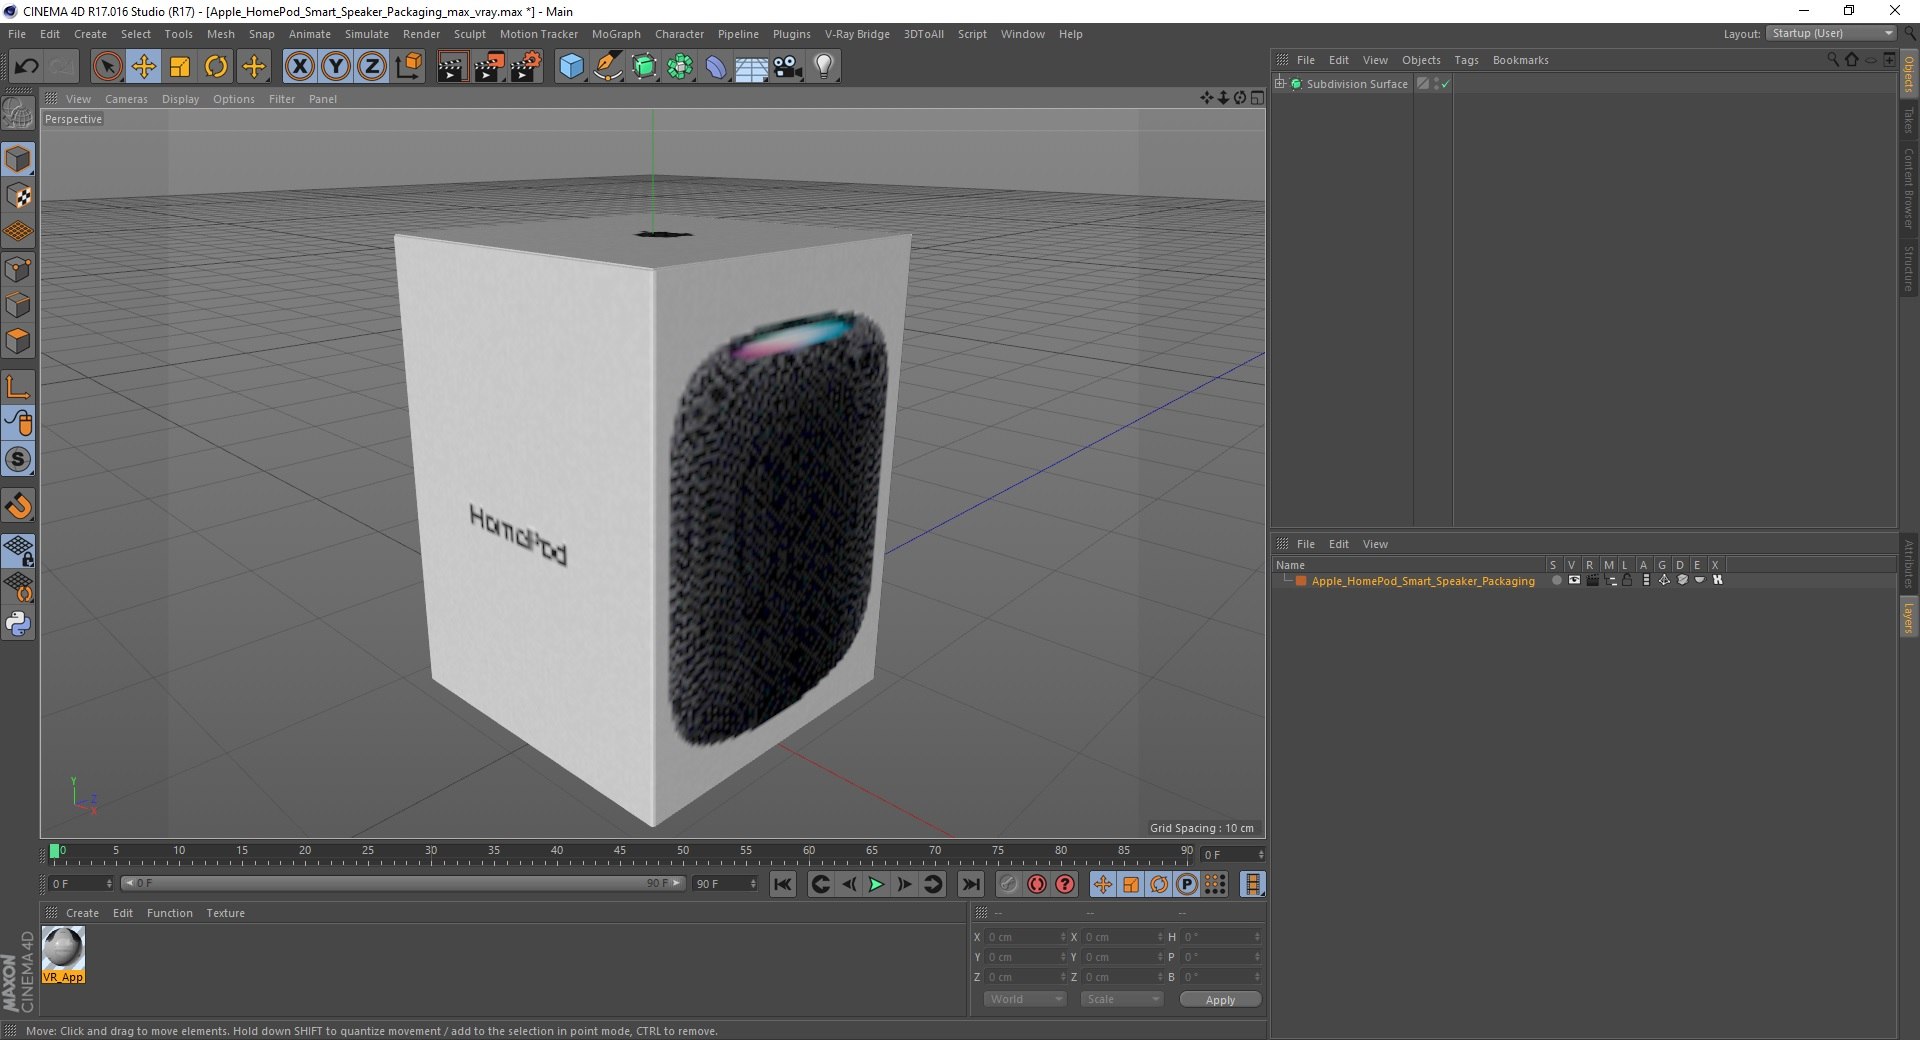Open World coordinate dropdown
1920x1040 pixels.
1025,999
